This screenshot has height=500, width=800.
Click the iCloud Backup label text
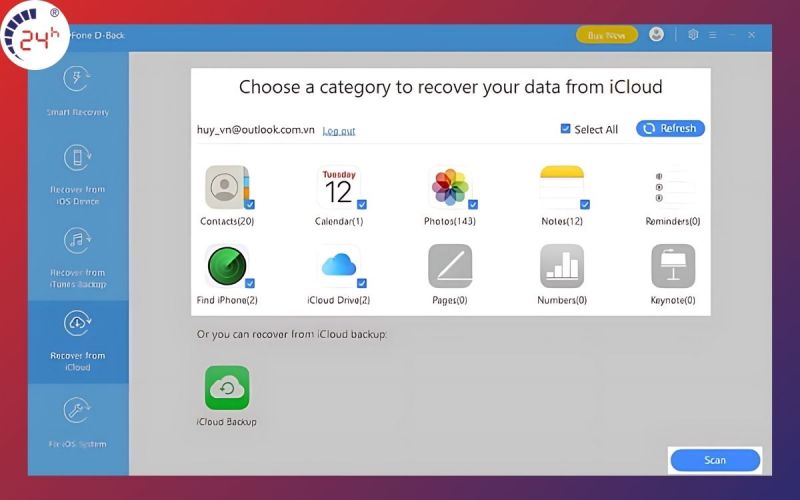(227, 422)
